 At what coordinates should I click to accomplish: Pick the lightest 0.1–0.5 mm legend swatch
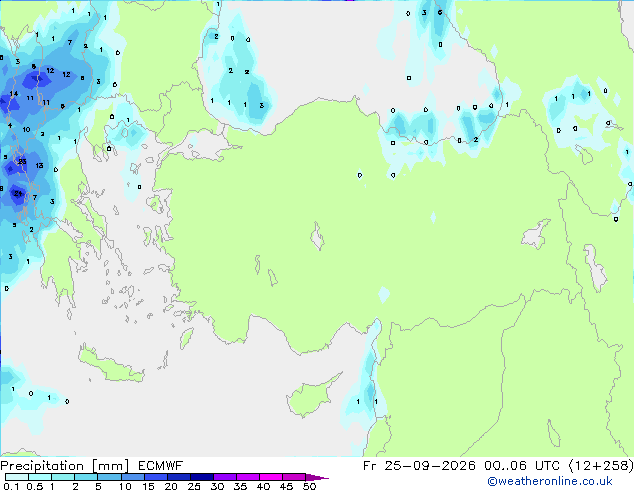point(17,477)
